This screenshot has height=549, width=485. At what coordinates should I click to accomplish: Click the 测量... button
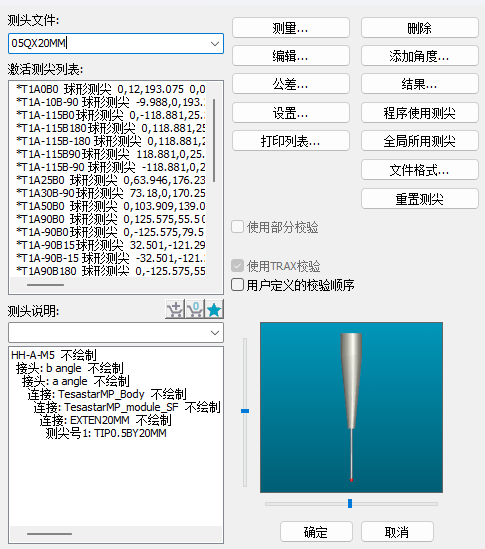click(291, 28)
